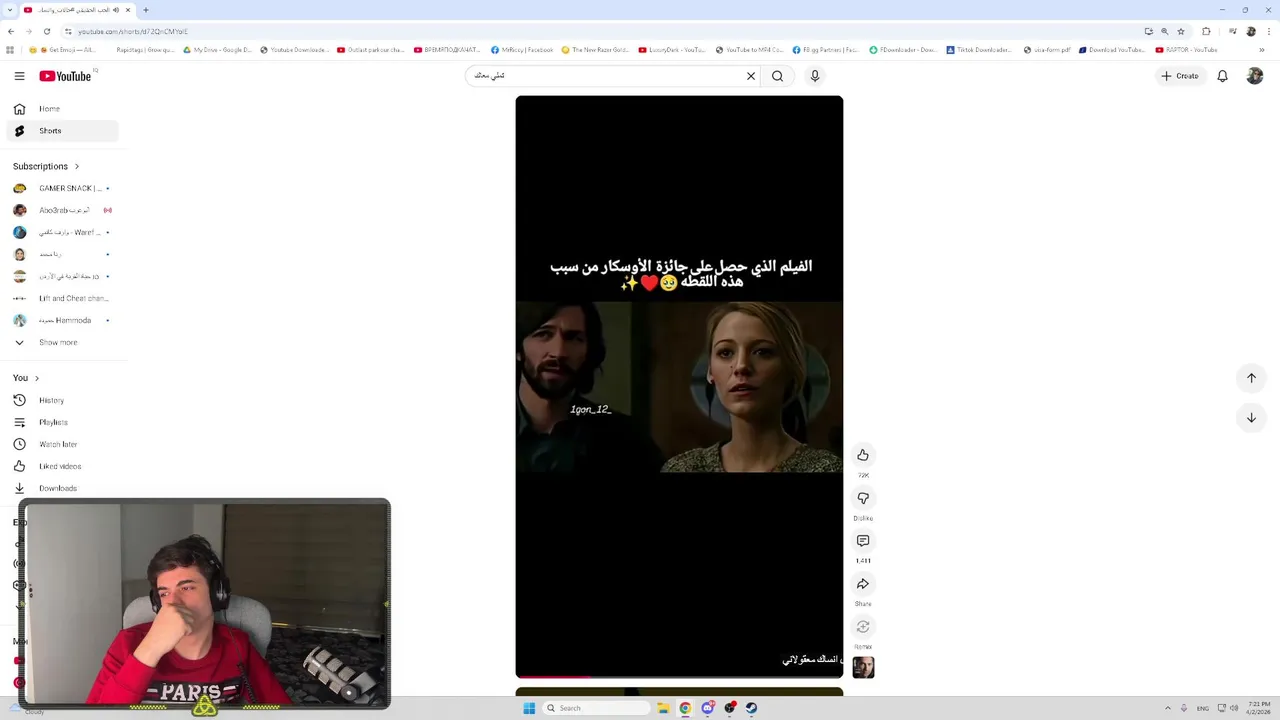The height and width of the screenshot is (720, 1280).
Task: Pause the playing Short video
Action: point(679,387)
